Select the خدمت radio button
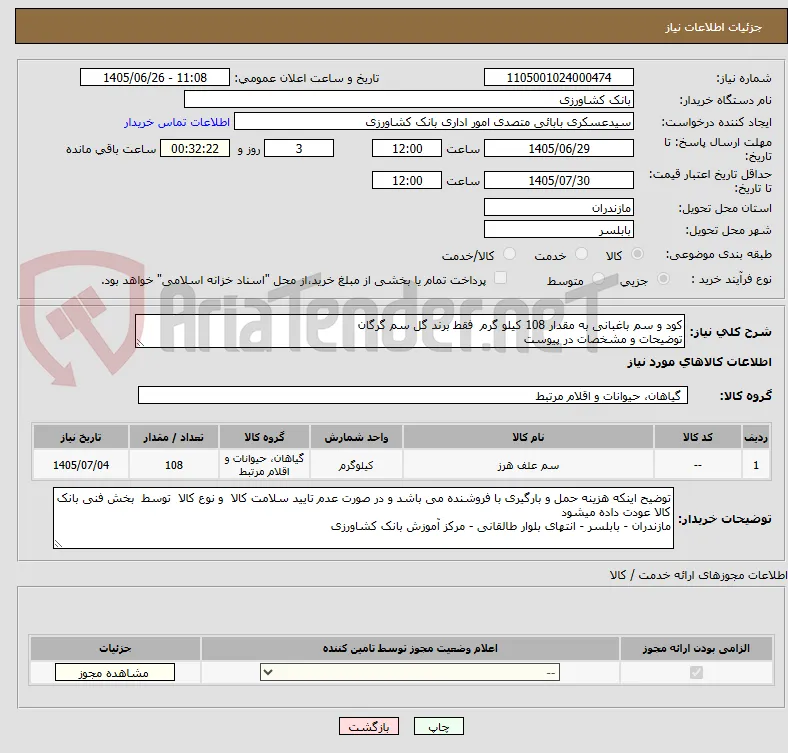The width and height of the screenshot is (788, 753). 581,254
